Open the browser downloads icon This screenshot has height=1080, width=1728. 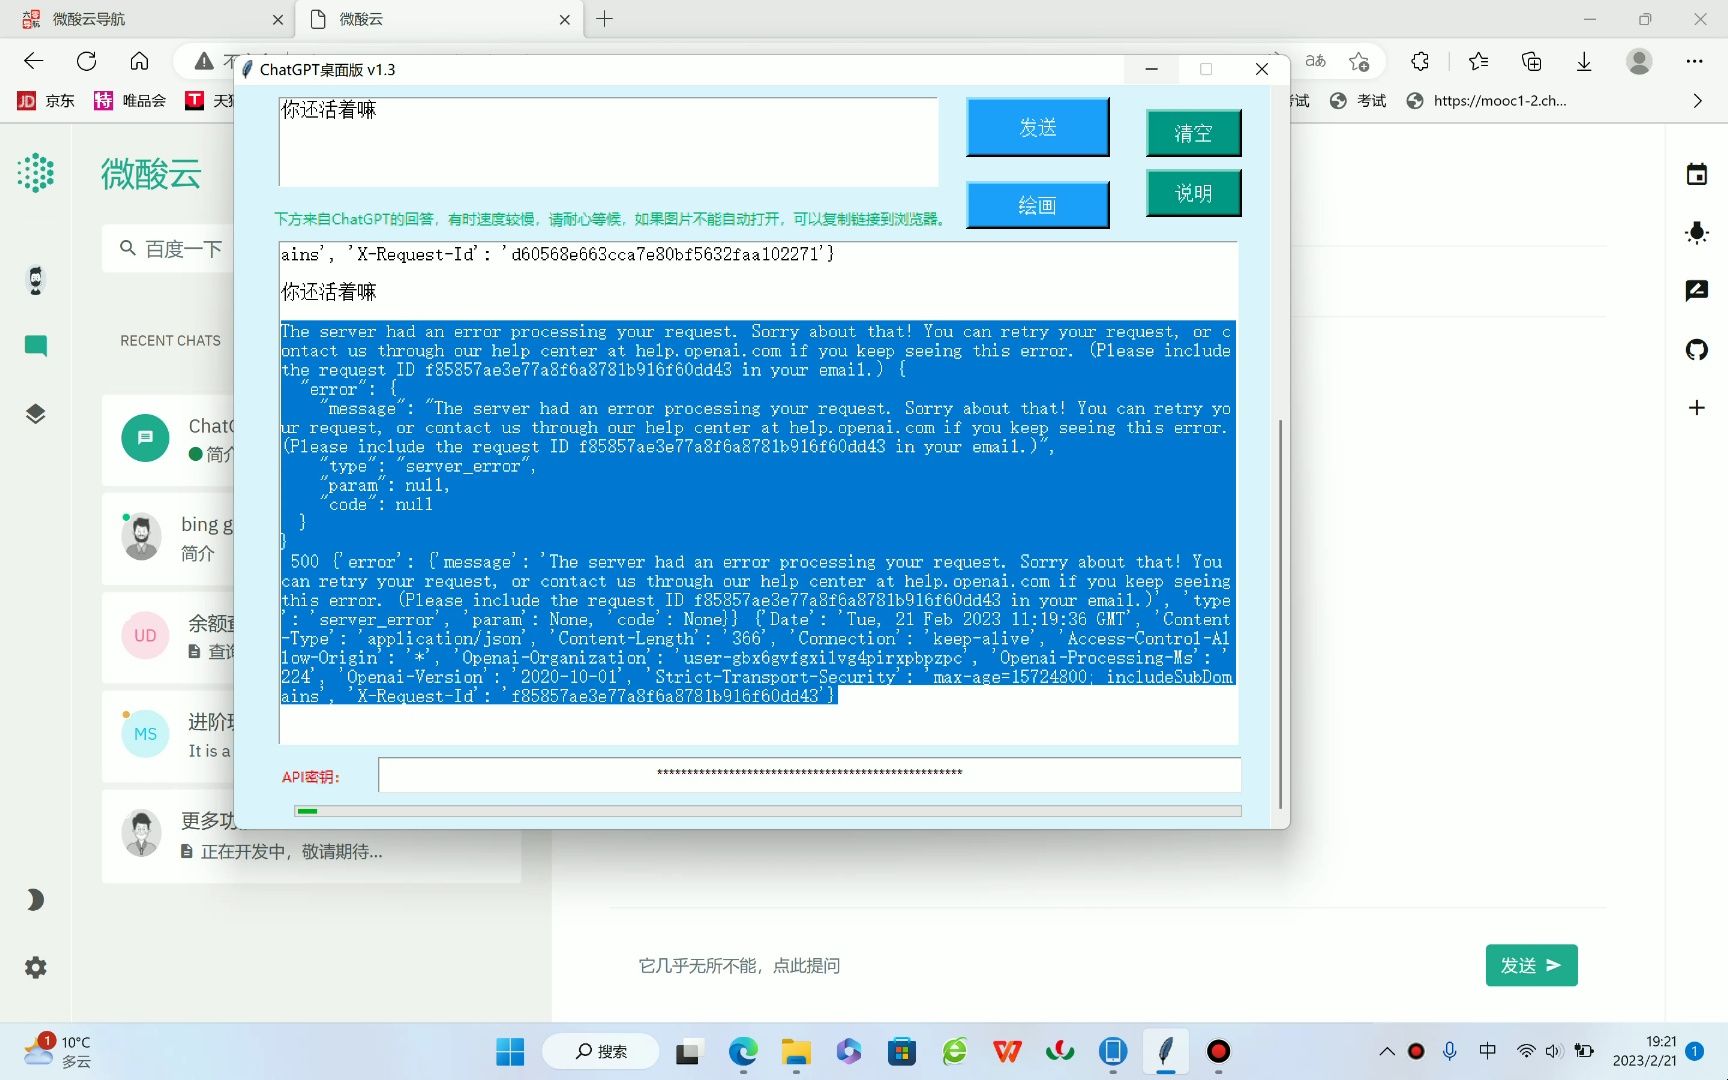point(1584,61)
